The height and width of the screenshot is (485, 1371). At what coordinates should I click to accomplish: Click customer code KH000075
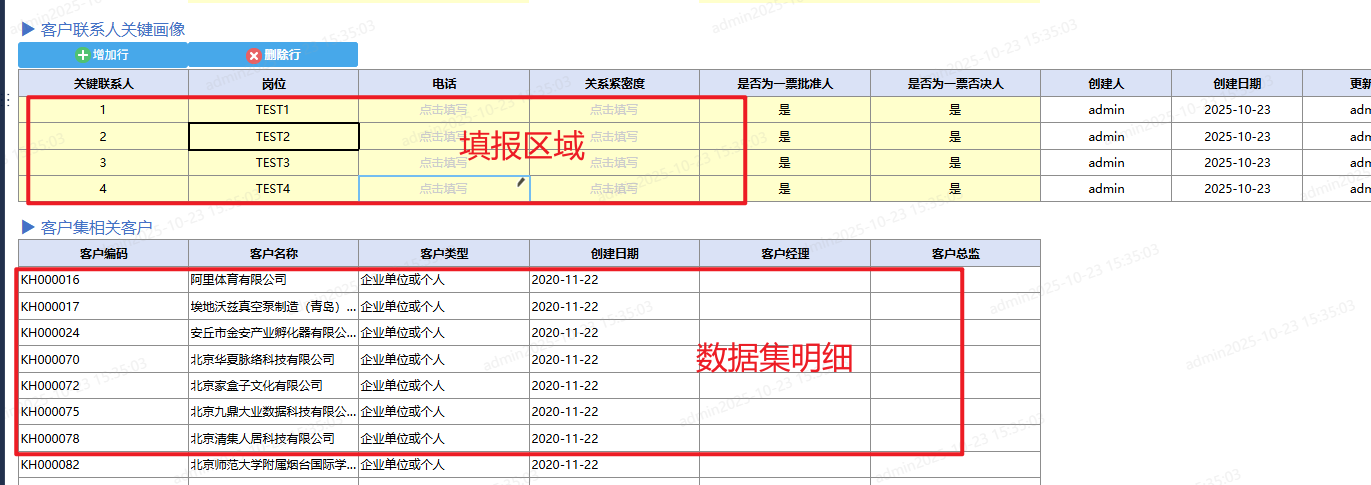click(x=50, y=411)
